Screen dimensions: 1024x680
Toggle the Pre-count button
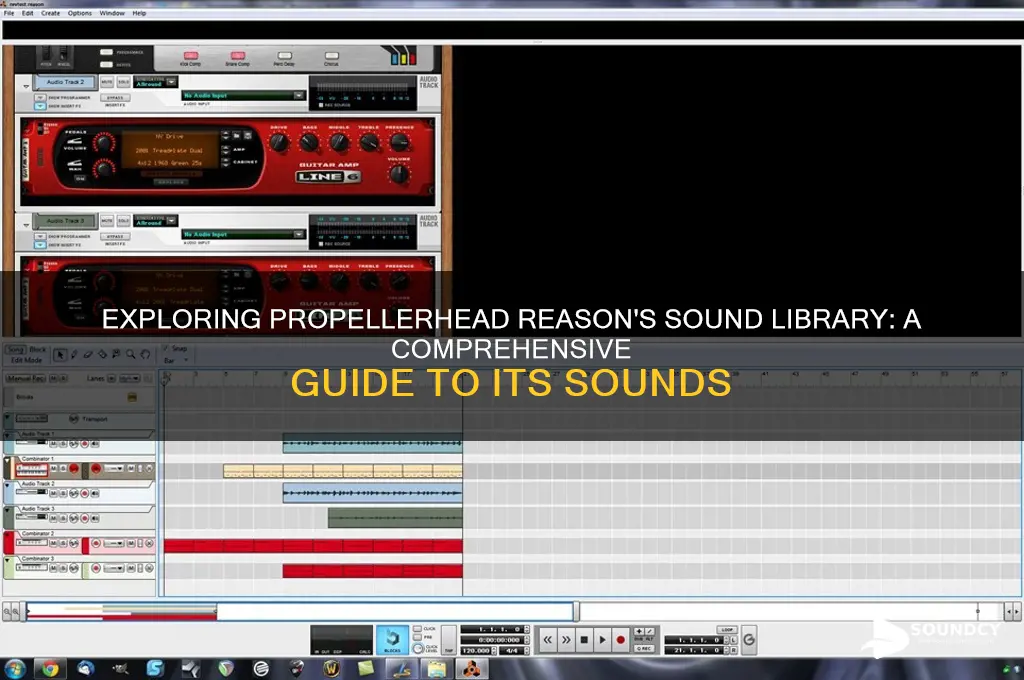coord(417,638)
